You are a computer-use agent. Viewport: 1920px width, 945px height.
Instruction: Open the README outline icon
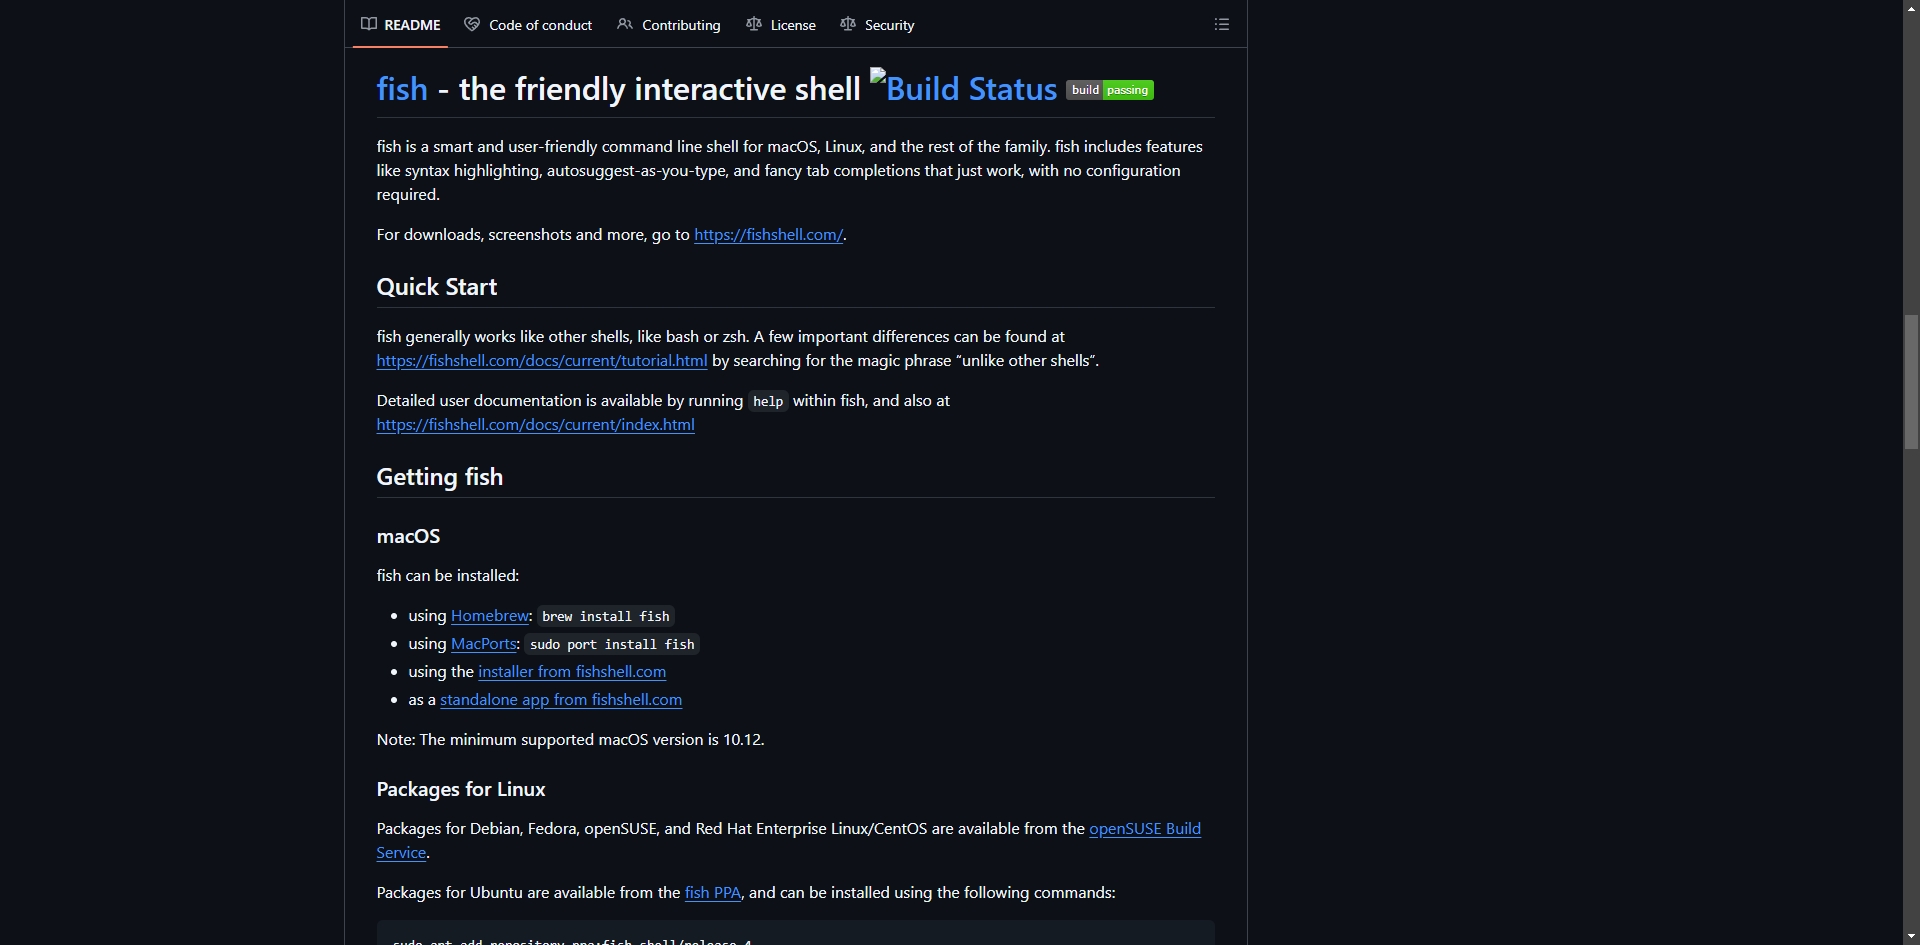(x=1221, y=24)
